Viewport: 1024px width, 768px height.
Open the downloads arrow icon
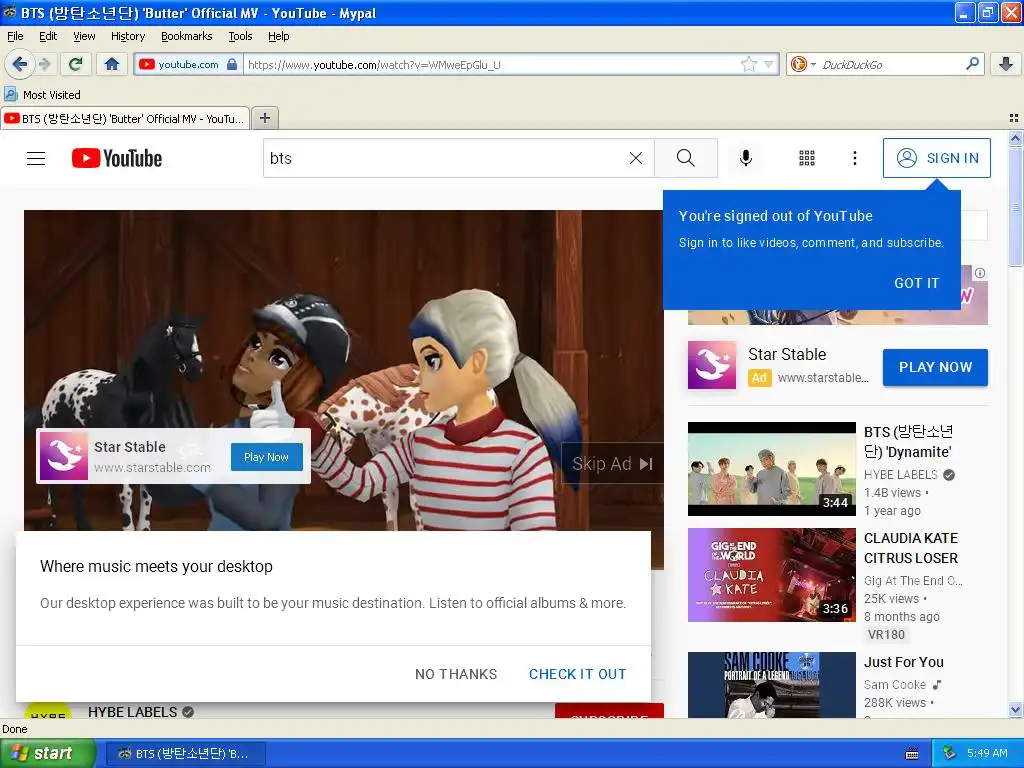pos(1006,64)
